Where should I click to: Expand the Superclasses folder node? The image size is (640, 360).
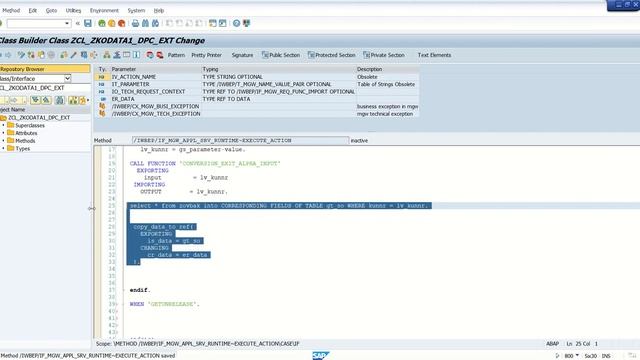point(4,125)
